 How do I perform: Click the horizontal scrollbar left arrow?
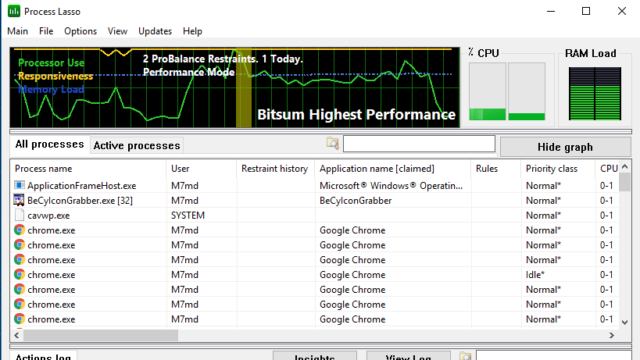coord(17,335)
